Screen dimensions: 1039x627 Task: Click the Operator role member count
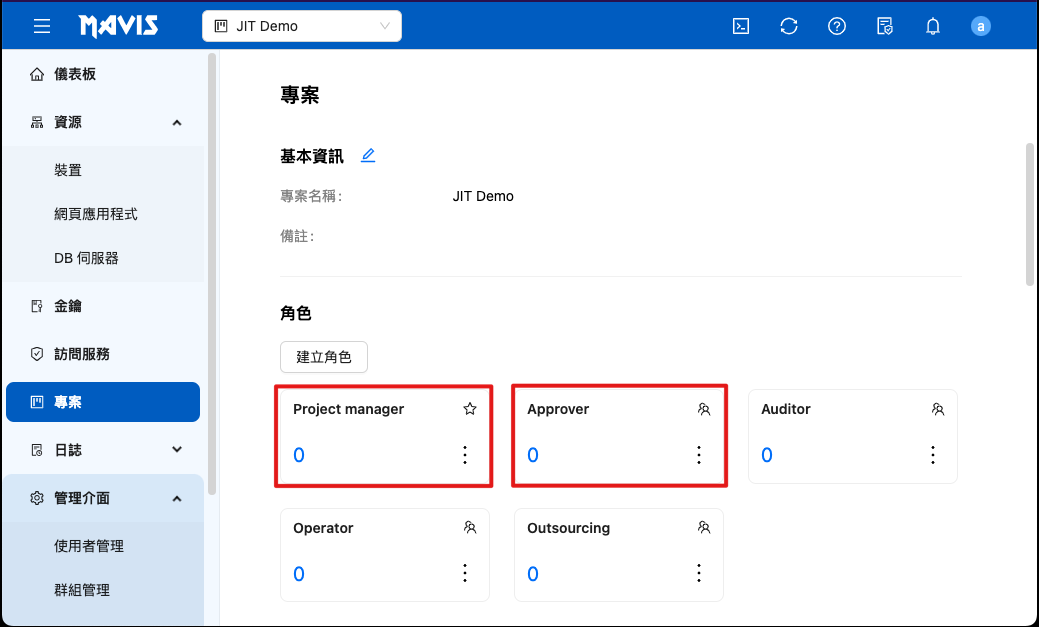[299, 574]
